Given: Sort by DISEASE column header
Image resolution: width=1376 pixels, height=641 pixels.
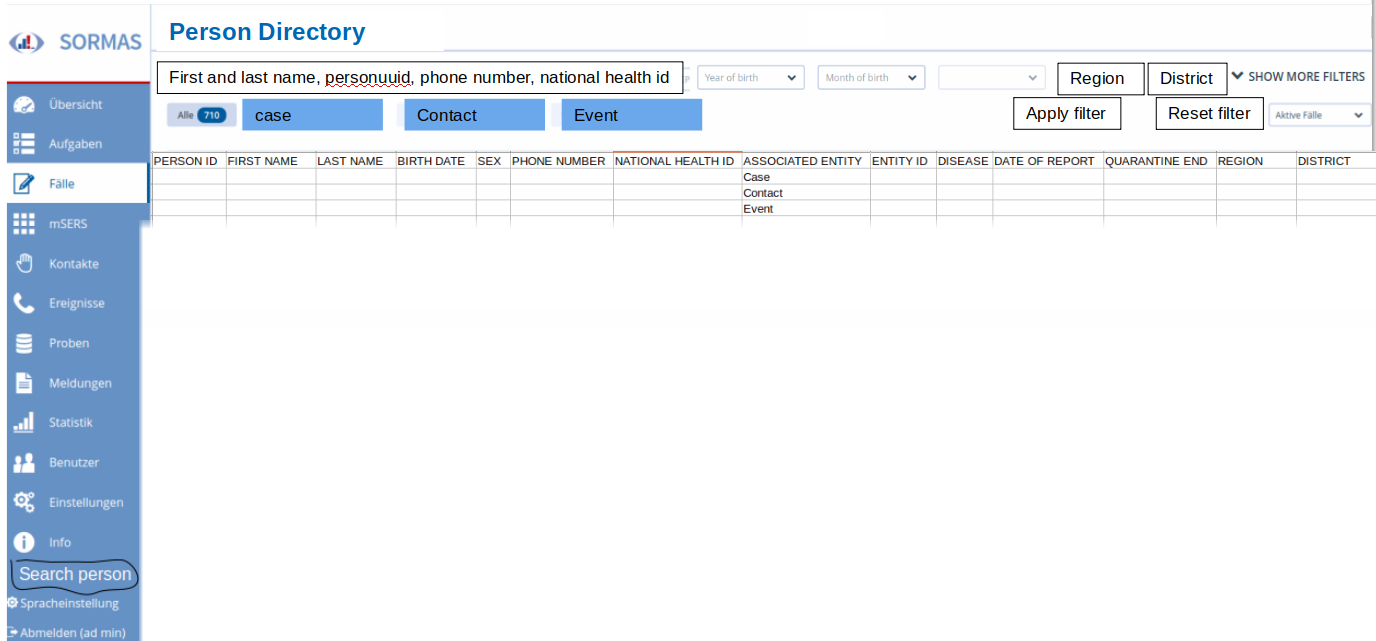Looking at the screenshot, I should [964, 160].
